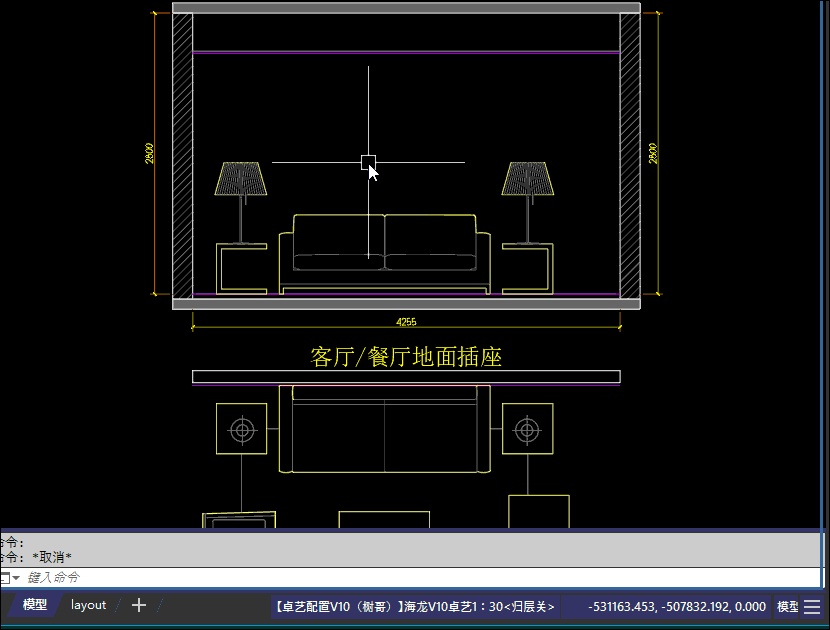Select the right floor socket symbol in plan

tap(527, 430)
